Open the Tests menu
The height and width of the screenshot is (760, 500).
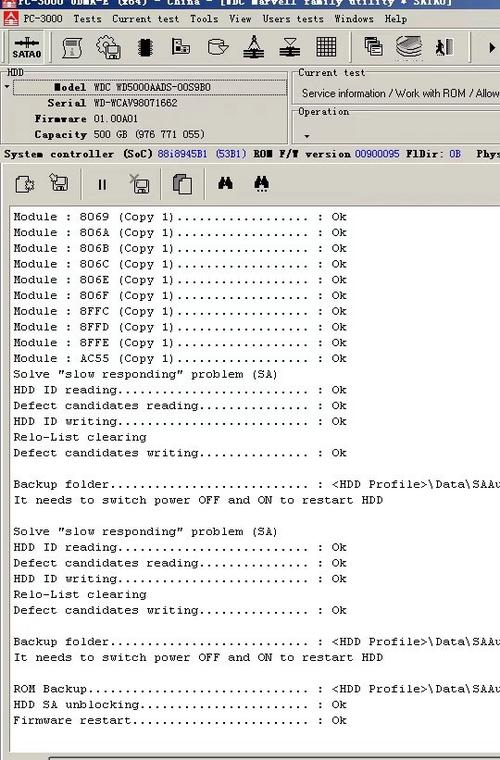87,19
